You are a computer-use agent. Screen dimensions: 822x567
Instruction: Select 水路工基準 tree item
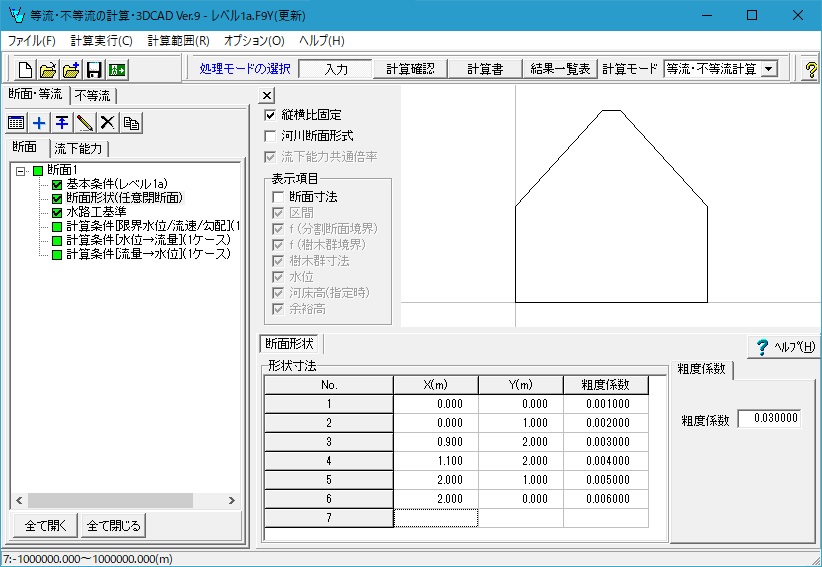click(x=96, y=212)
